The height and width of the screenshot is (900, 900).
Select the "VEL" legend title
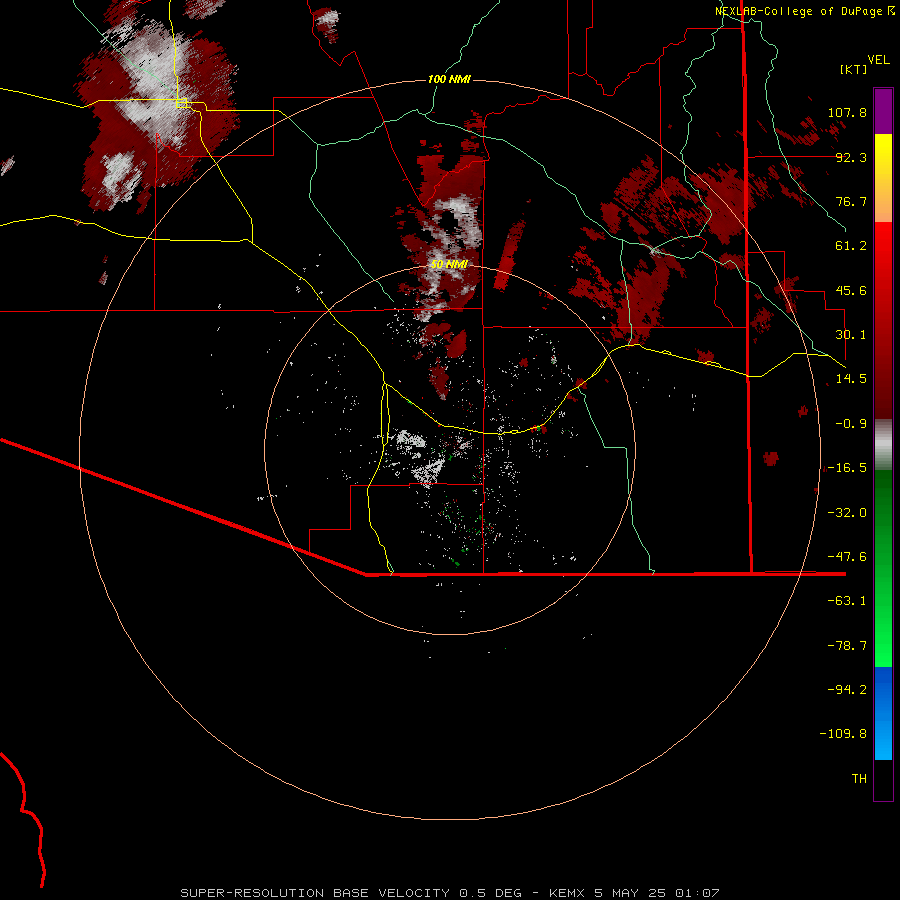pos(878,60)
